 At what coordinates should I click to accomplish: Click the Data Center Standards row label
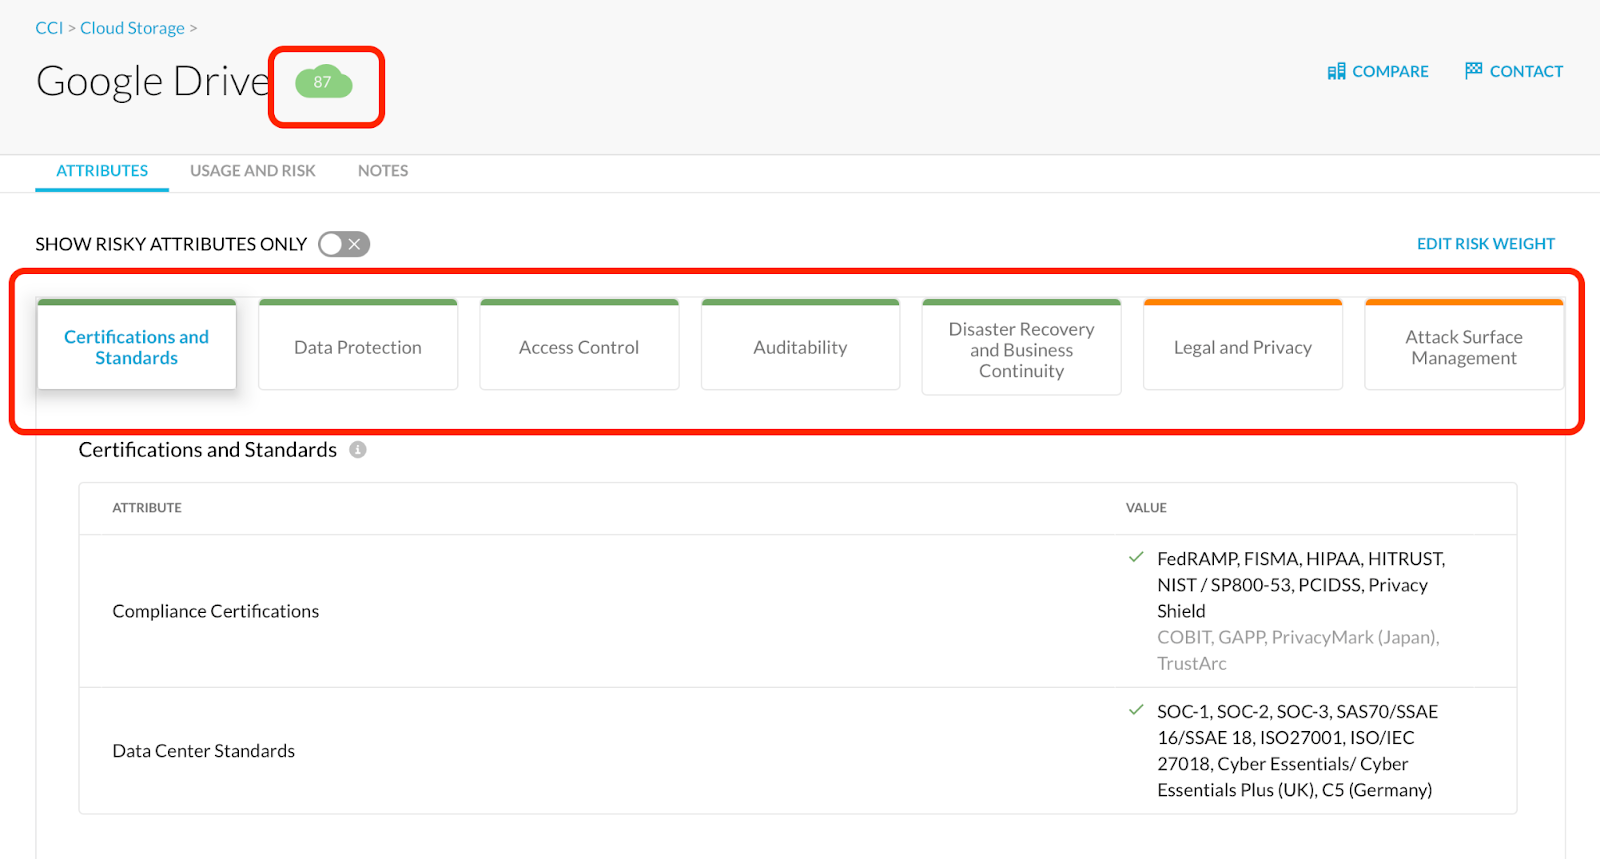204,751
